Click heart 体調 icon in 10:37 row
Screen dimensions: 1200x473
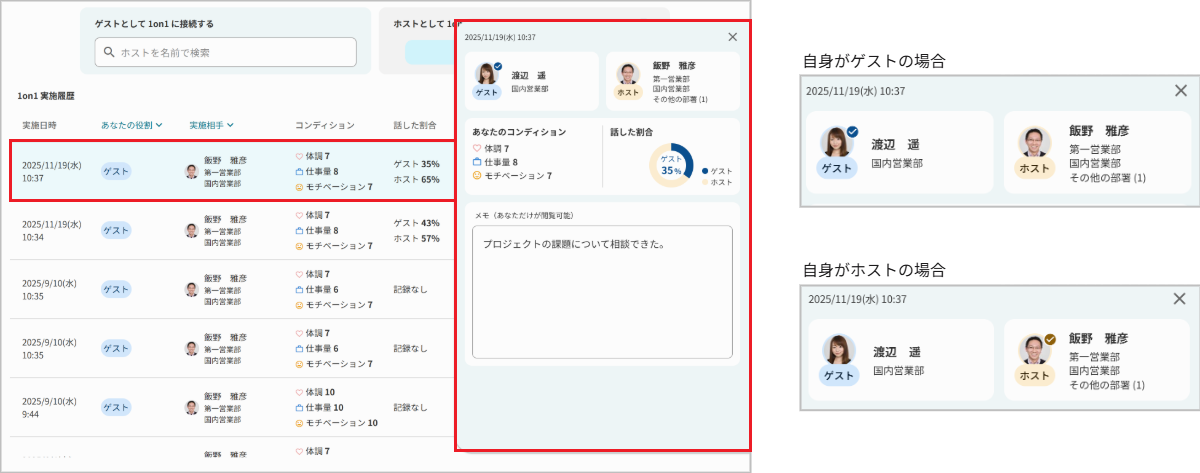pyautogui.click(x=299, y=156)
